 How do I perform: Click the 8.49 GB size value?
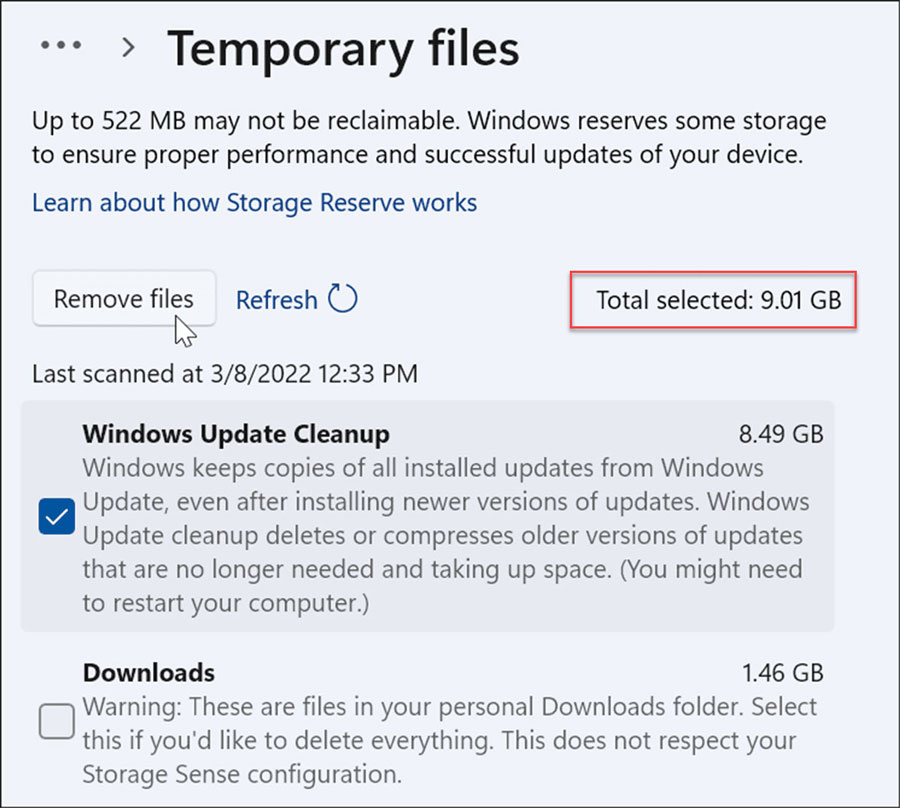(781, 434)
